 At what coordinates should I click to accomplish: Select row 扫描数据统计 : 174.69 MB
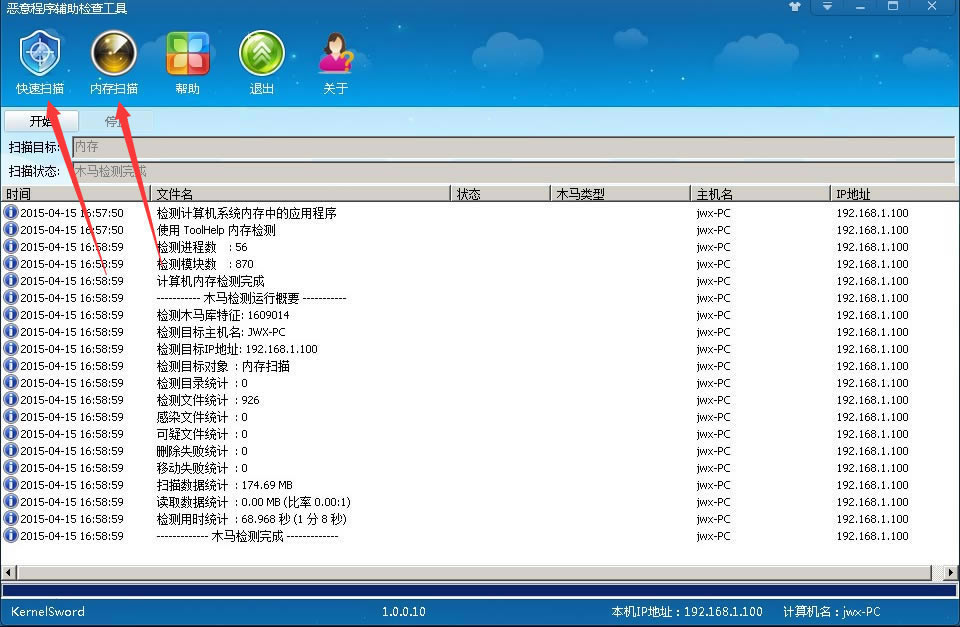[480, 485]
